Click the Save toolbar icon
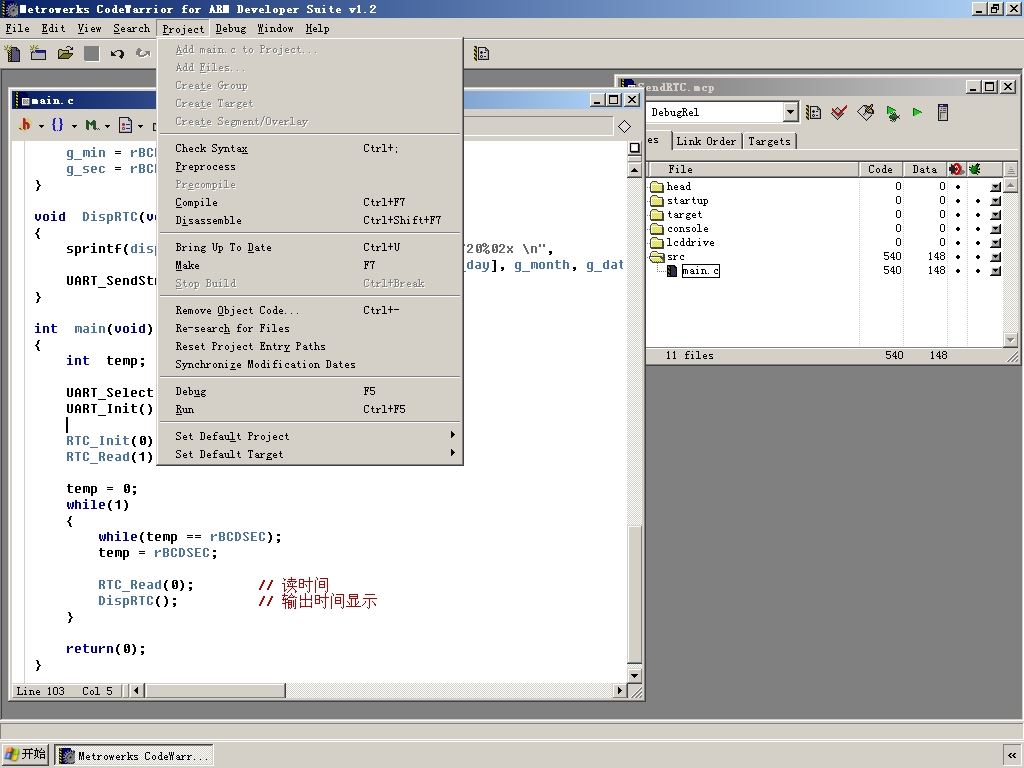 91,54
